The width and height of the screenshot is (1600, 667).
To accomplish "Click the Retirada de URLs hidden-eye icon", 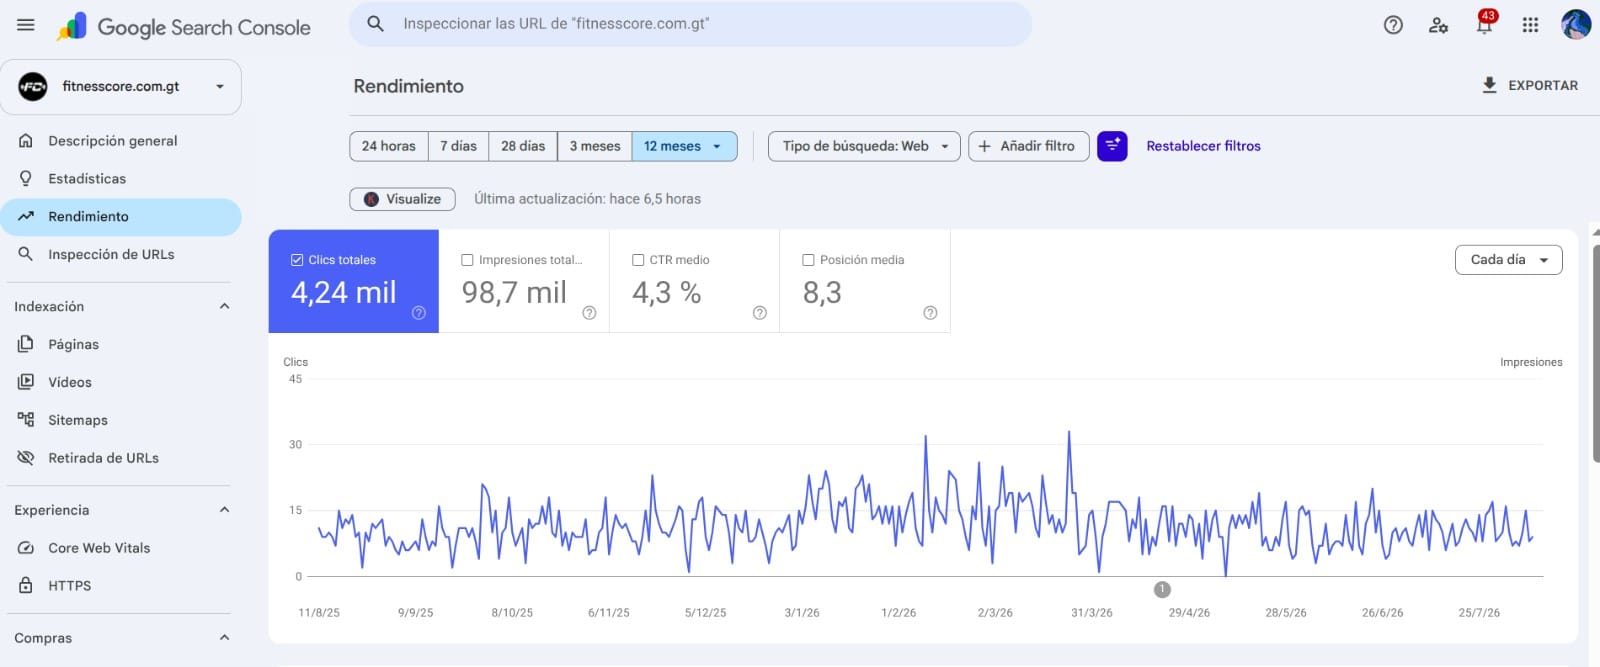I will [26, 458].
